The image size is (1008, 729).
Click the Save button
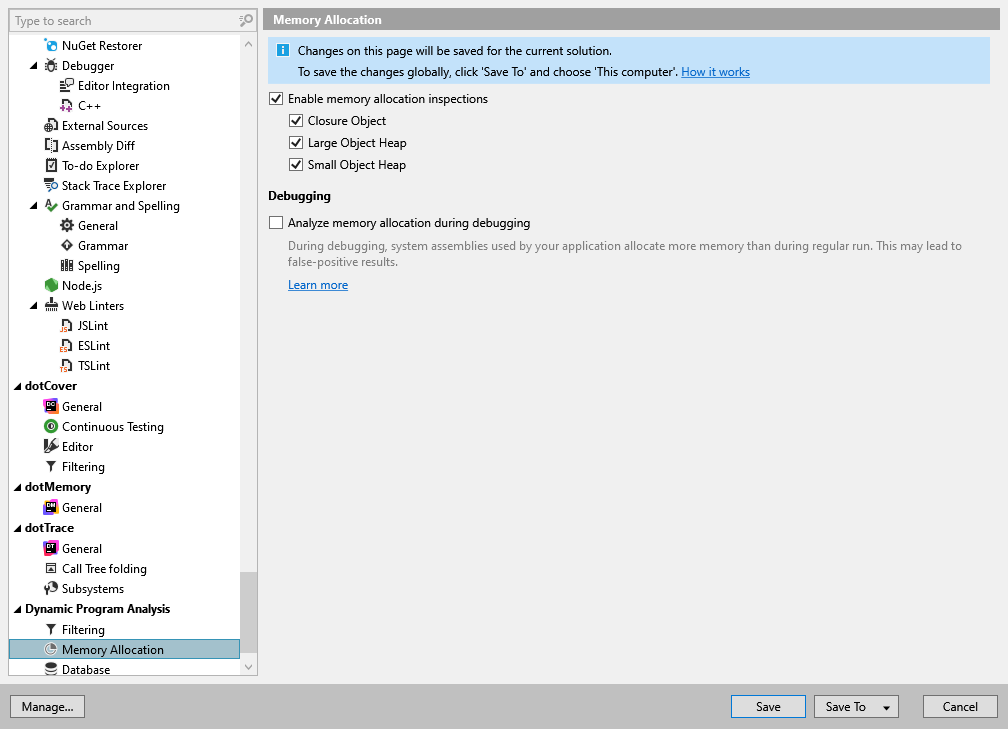click(x=768, y=706)
